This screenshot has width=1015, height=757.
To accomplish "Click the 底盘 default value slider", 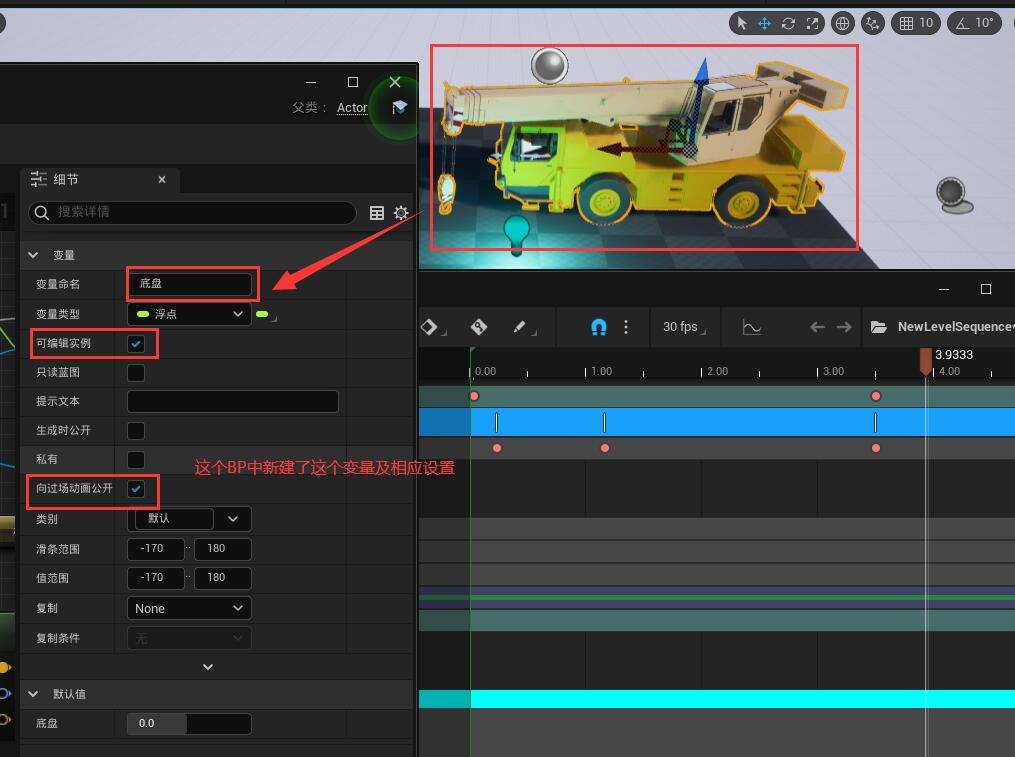I will click(x=189, y=723).
